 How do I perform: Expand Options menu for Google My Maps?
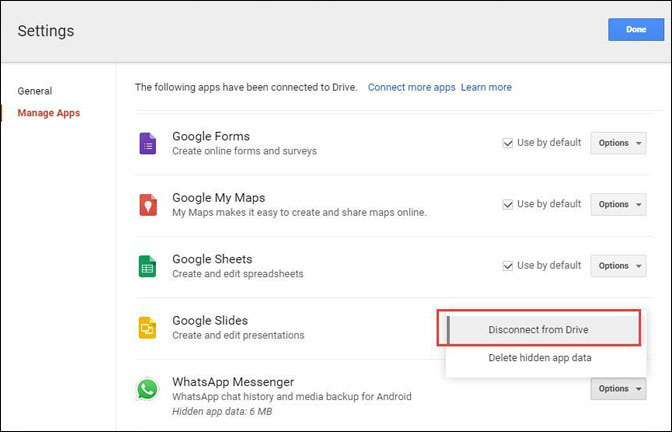pyautogui.click(x=618, y=204)
